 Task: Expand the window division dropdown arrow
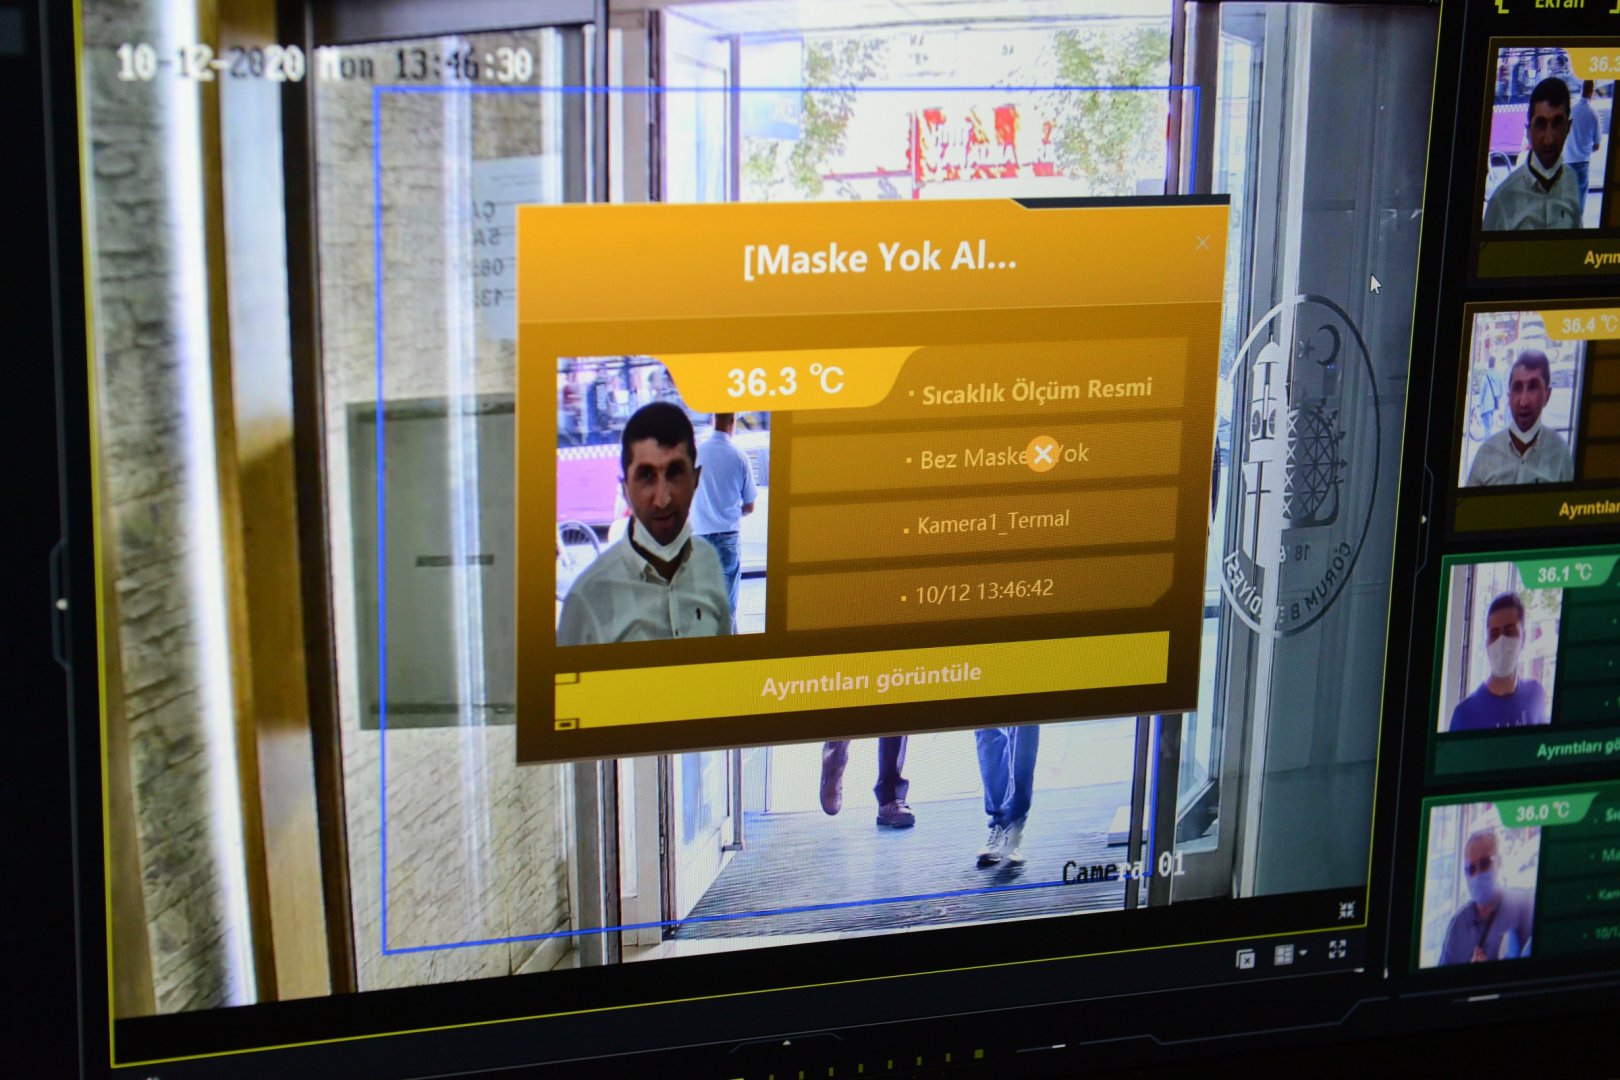tap(1303, 954)
